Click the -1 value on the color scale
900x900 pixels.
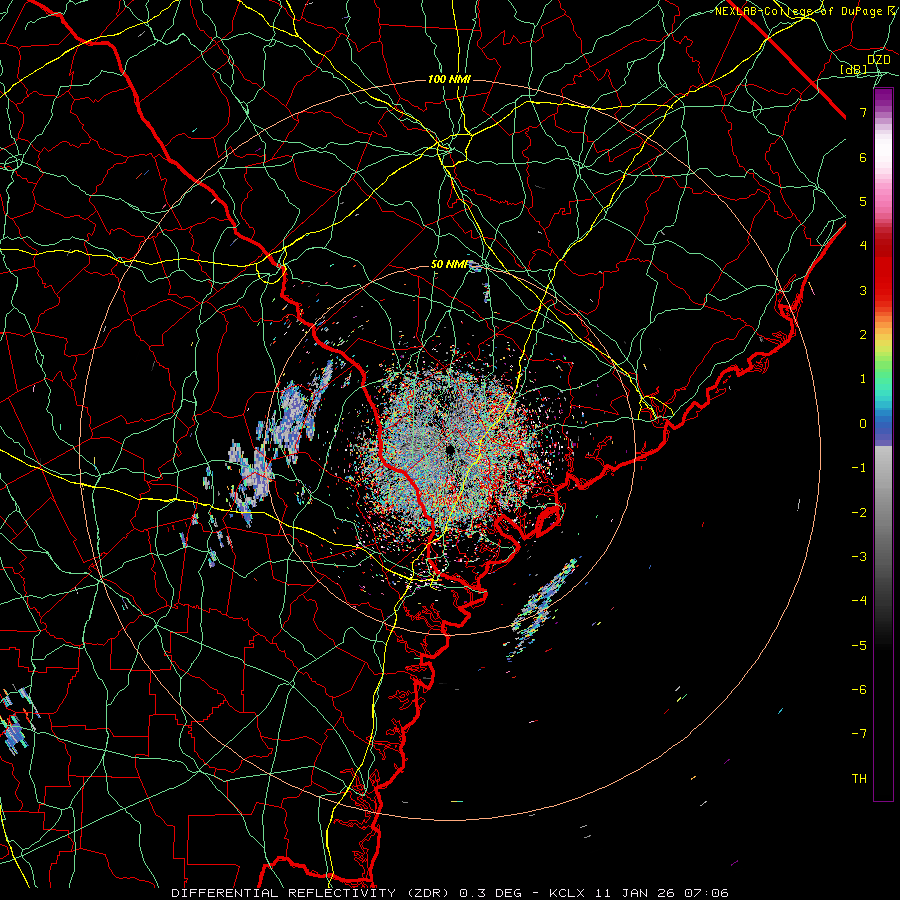coord(859,468)
